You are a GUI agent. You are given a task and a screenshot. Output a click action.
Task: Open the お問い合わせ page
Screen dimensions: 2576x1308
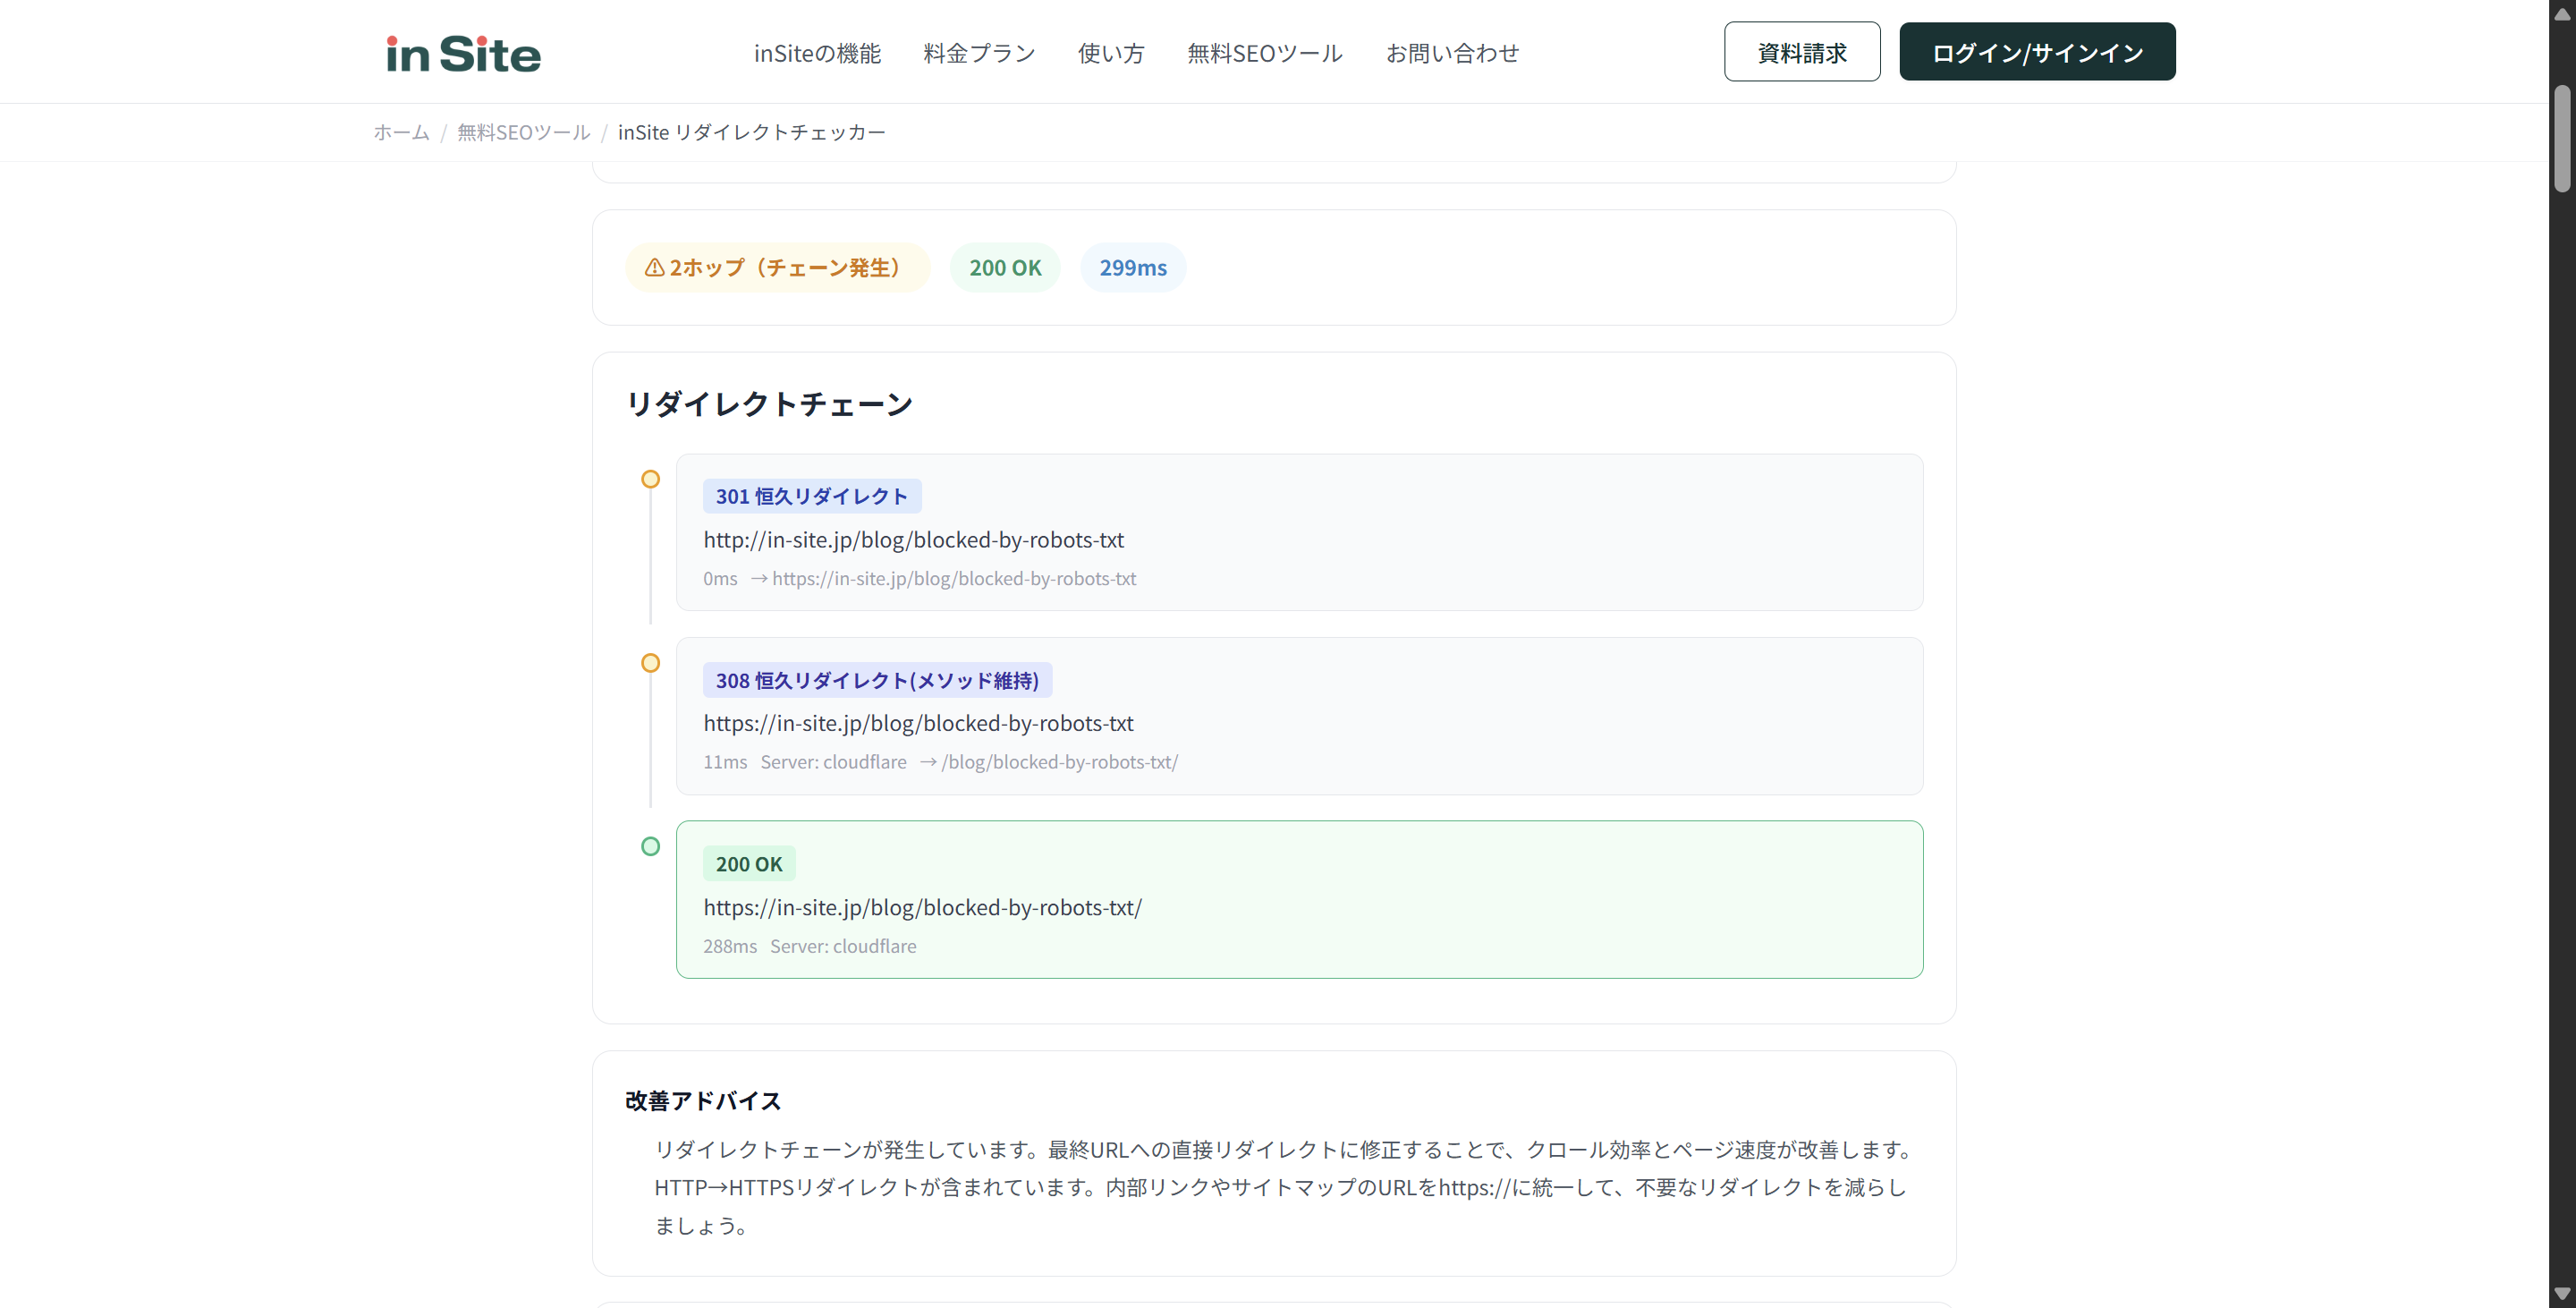1452,54
